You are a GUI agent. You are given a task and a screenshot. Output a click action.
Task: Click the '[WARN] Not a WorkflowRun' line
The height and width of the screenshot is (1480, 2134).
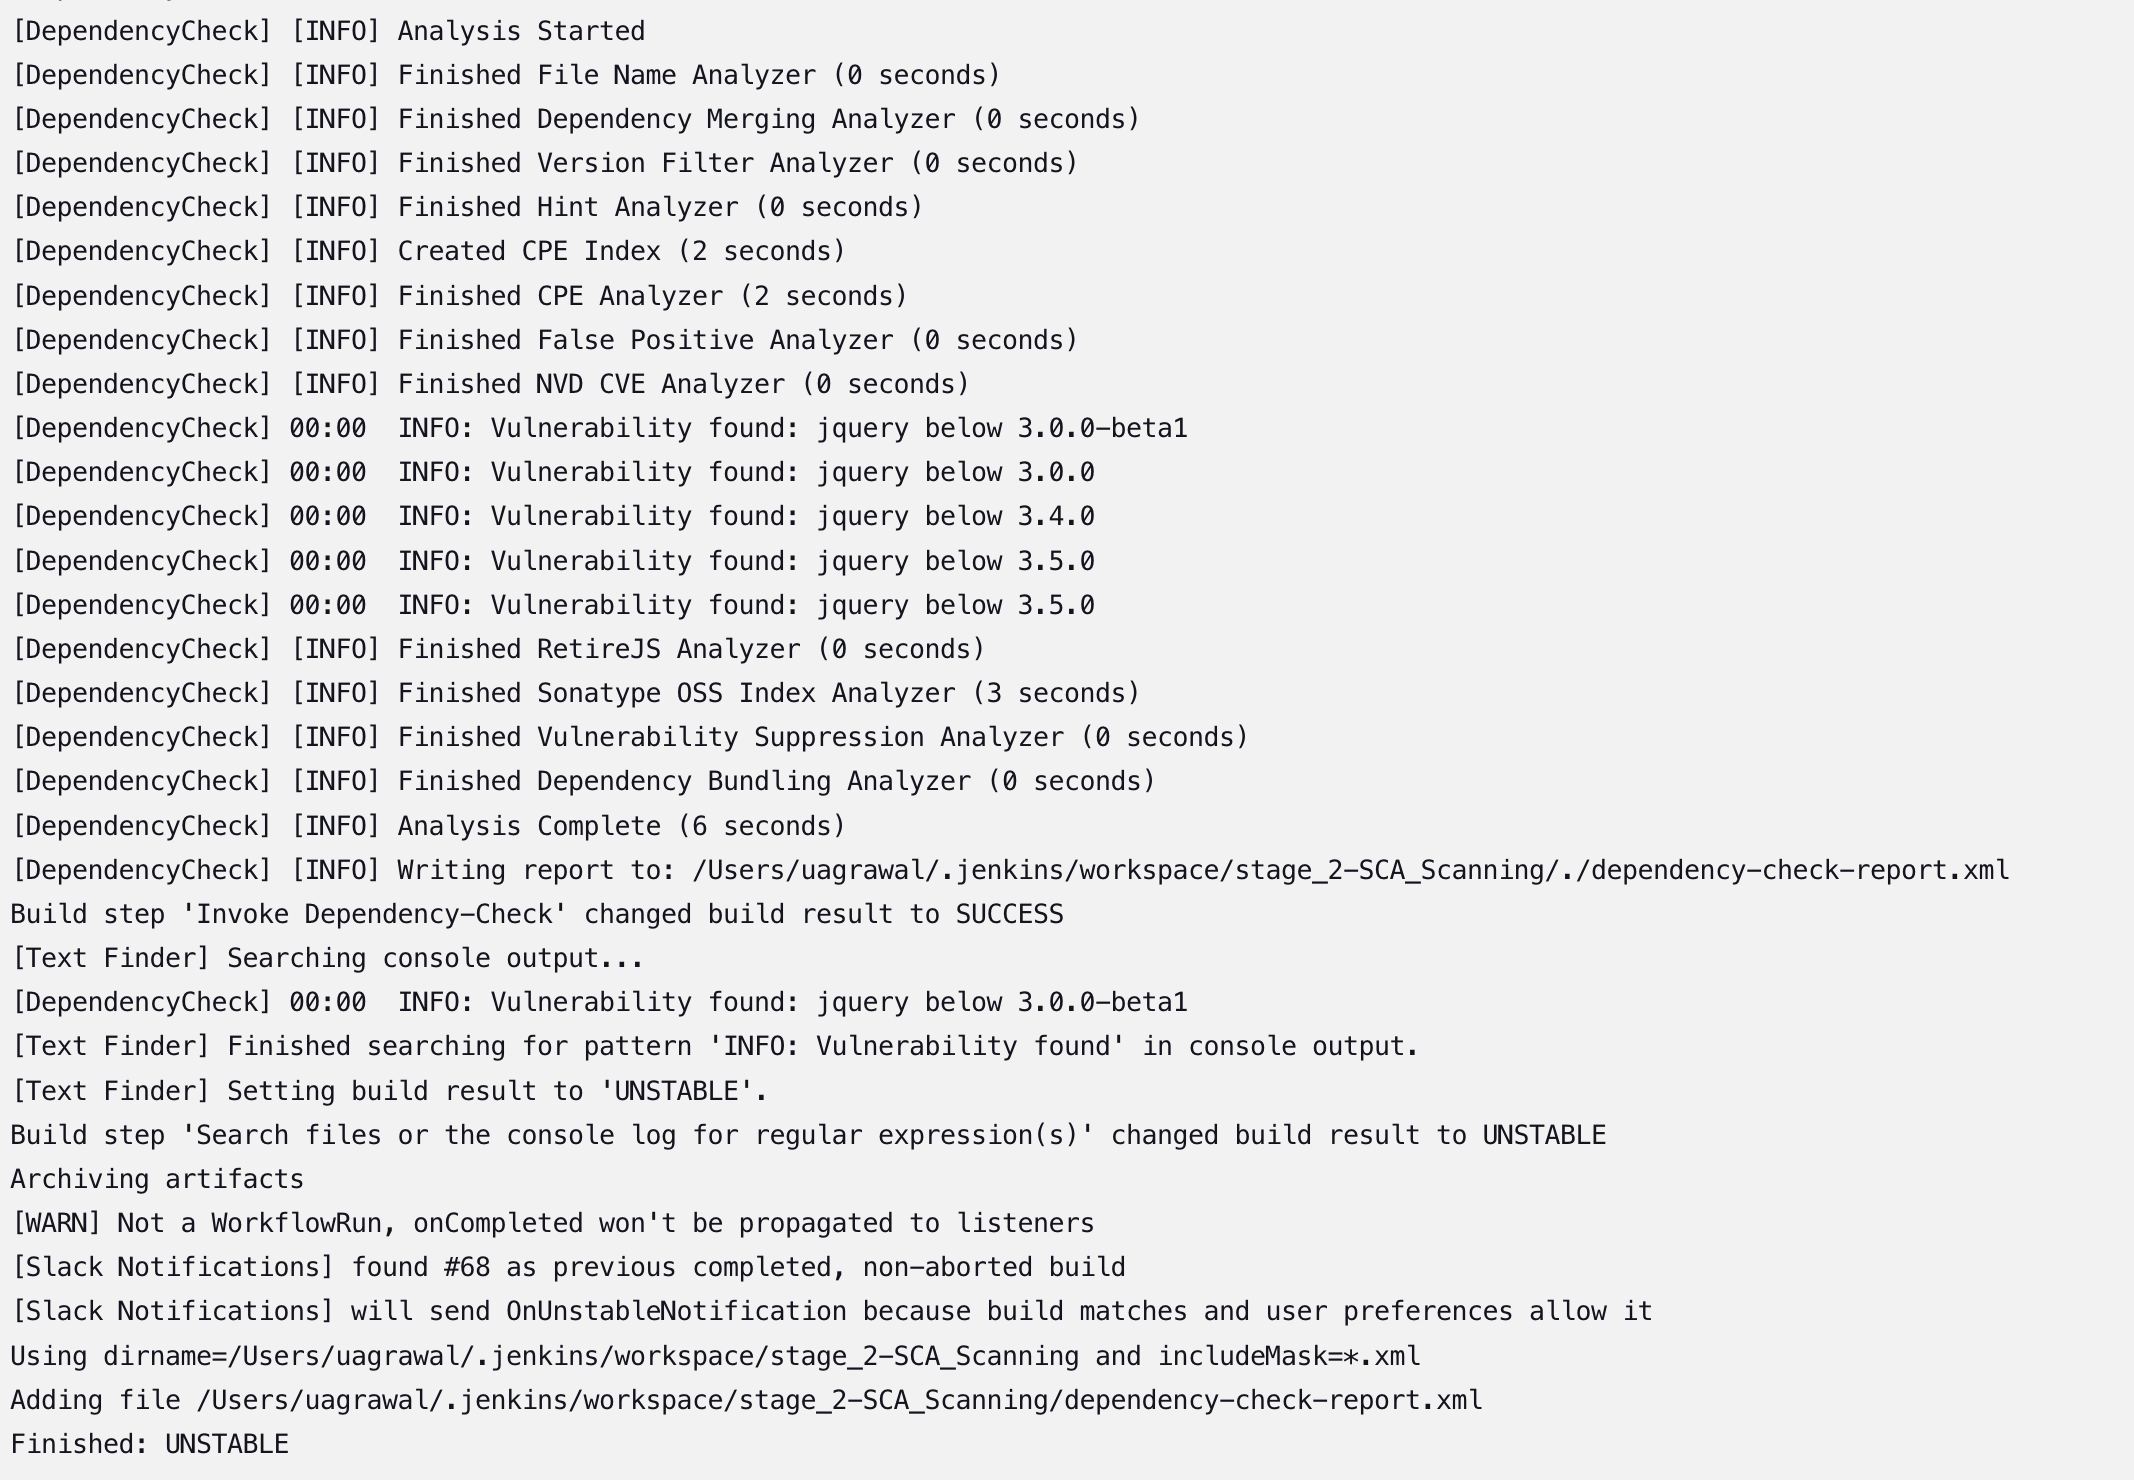click(553, 1223)
